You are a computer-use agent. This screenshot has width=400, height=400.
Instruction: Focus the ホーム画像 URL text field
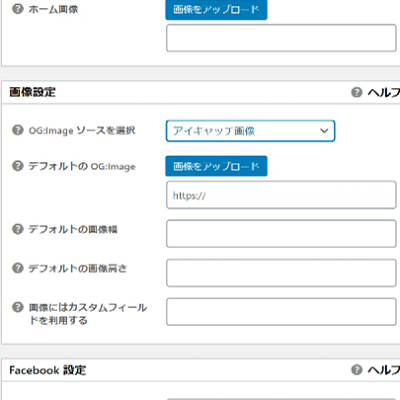(281, 38)
